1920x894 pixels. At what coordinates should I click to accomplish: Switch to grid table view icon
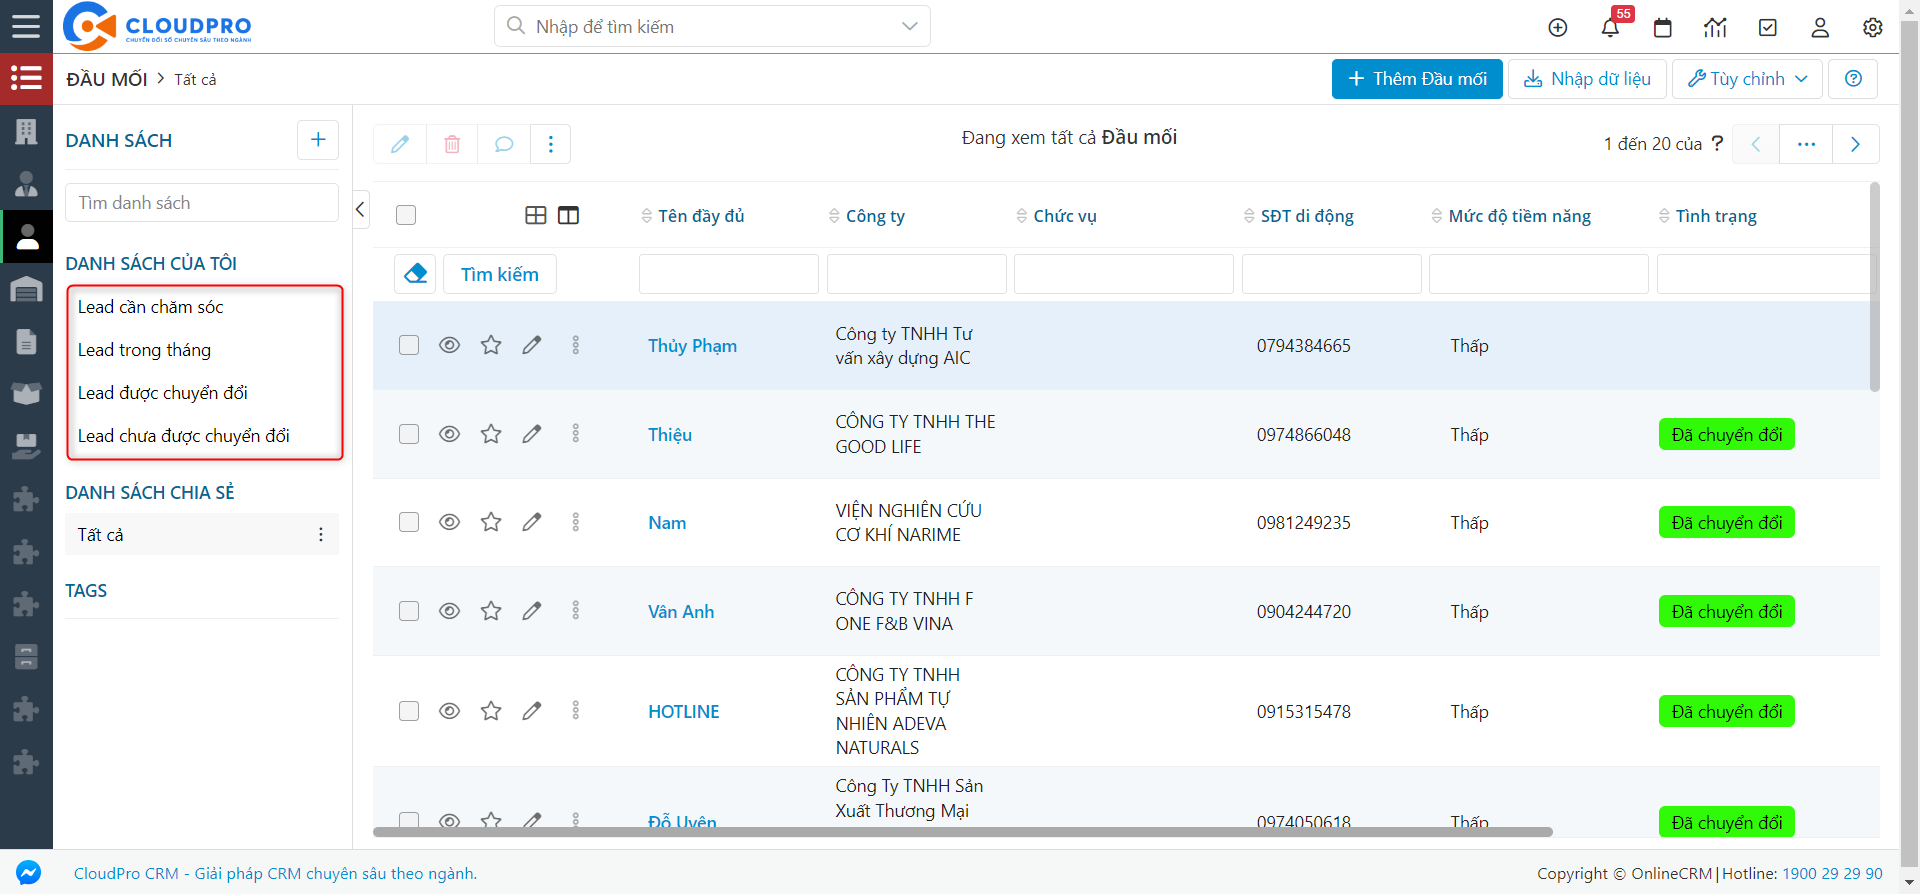[536, 215]
